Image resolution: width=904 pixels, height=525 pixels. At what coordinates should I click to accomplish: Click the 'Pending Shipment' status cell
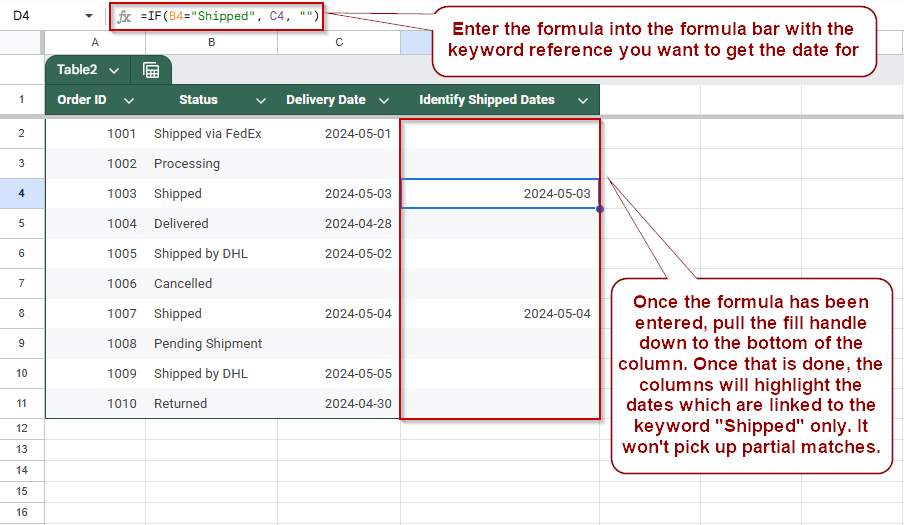(x=212, y=343)
